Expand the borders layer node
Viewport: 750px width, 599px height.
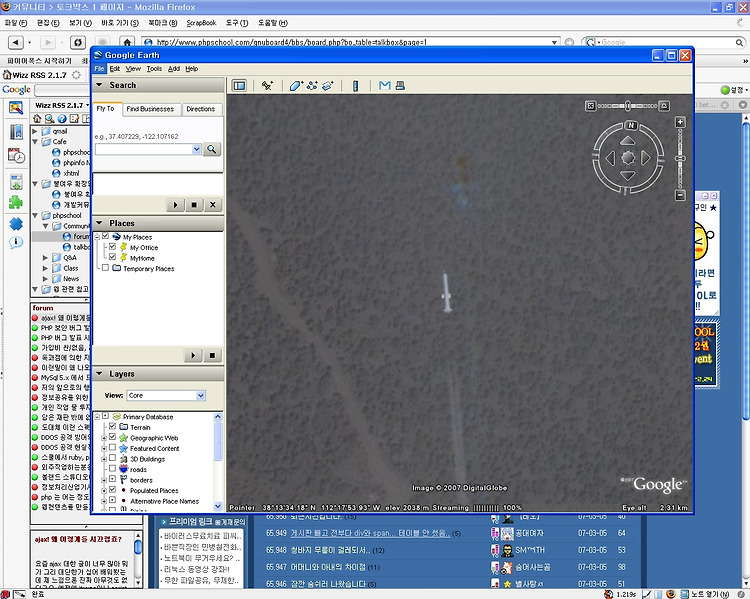[x=104, y=480]
